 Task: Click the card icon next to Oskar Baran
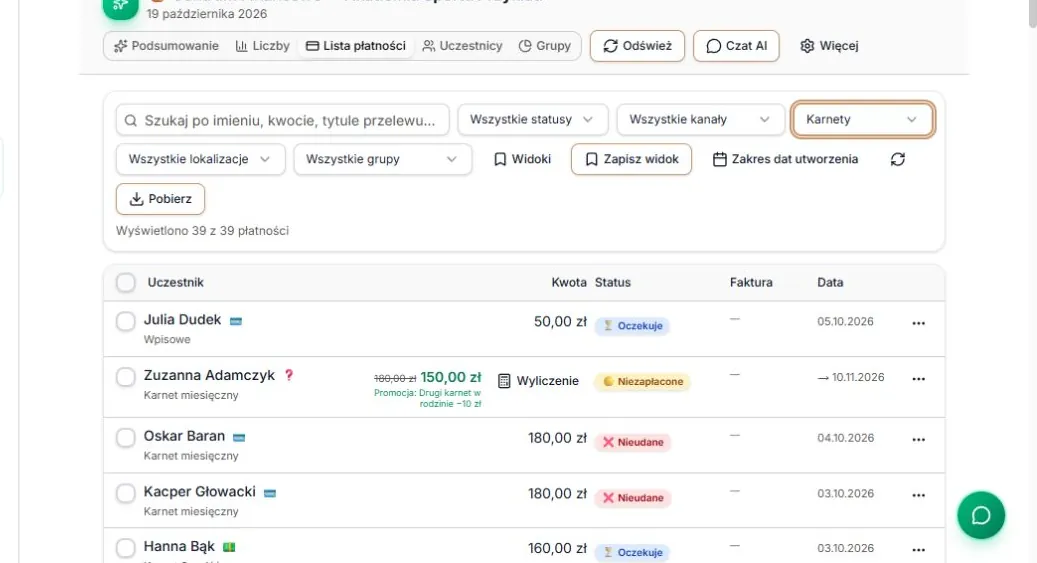click(x=239, y=438)
